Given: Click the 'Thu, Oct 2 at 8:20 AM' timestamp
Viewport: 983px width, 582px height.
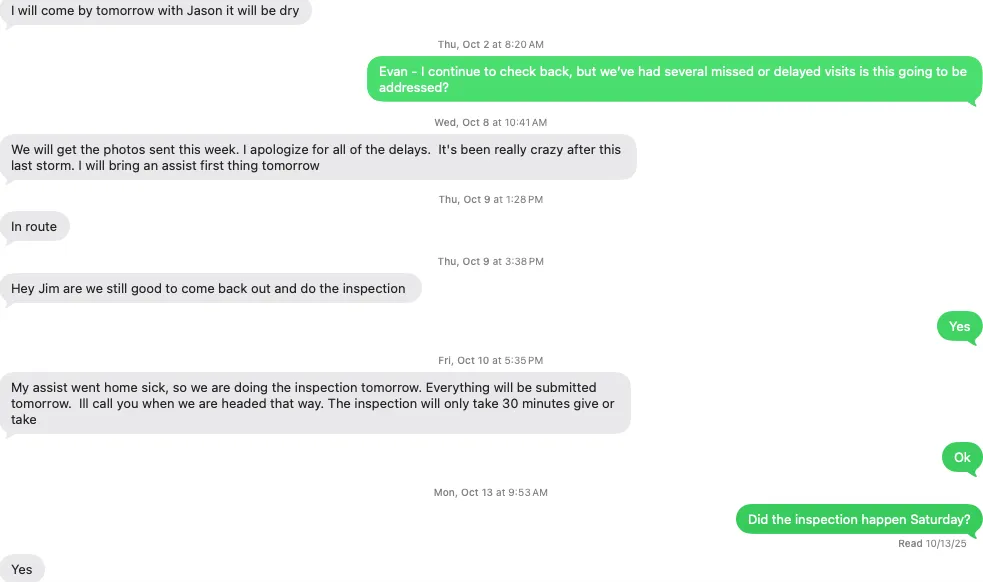Looking at the screenshot, I should 491,45.
